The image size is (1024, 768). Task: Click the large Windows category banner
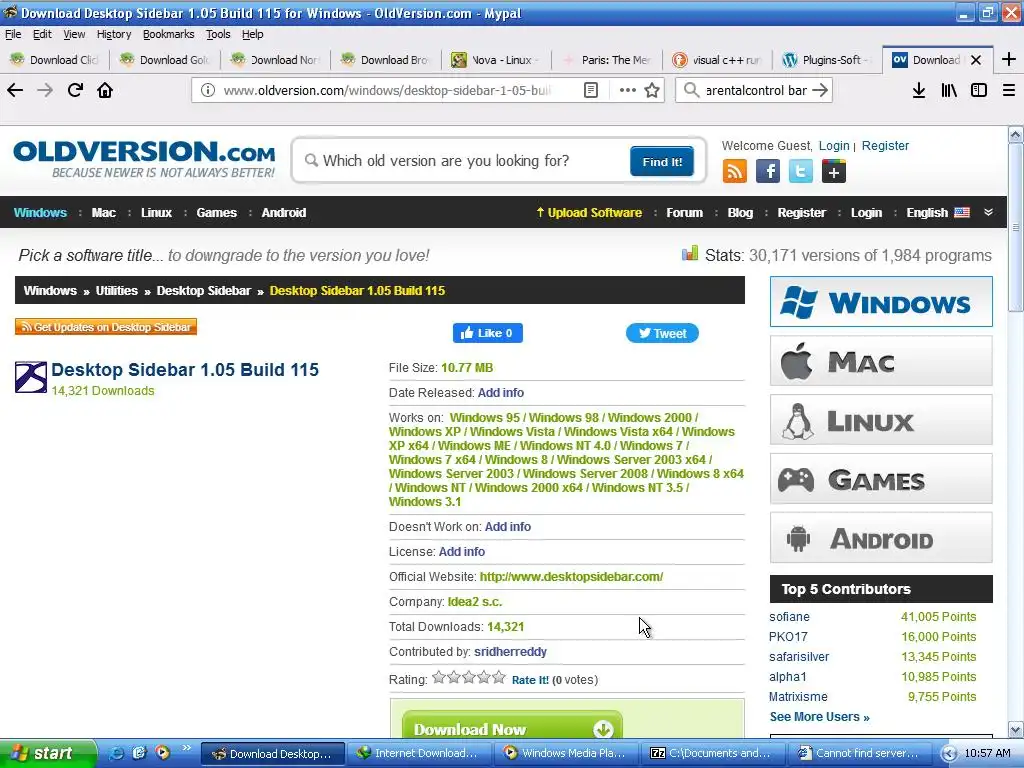coord(881,302)
